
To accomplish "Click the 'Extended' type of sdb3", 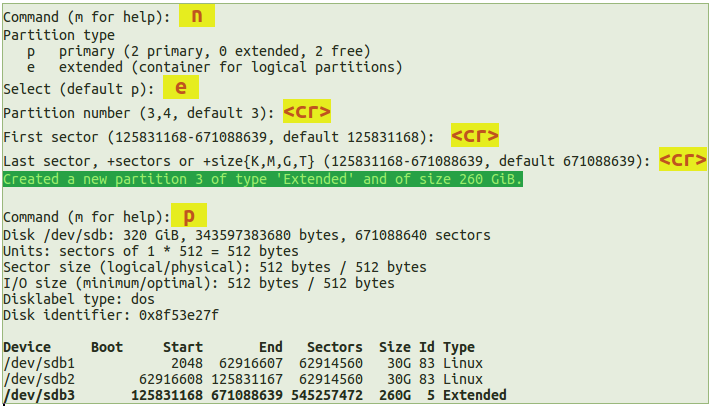I will point(474,395).
